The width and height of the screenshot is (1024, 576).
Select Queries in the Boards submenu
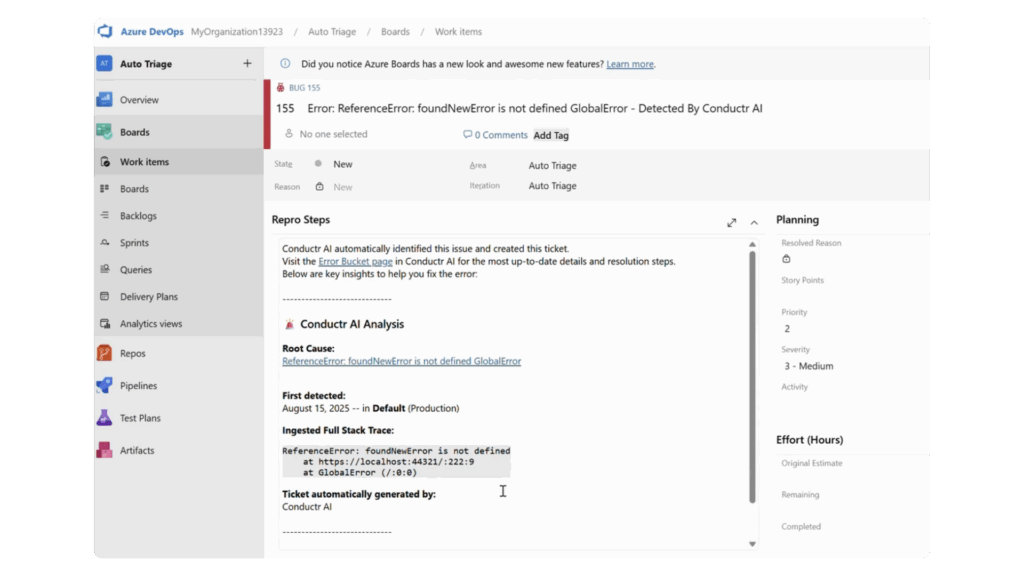[x=136, y=270]
